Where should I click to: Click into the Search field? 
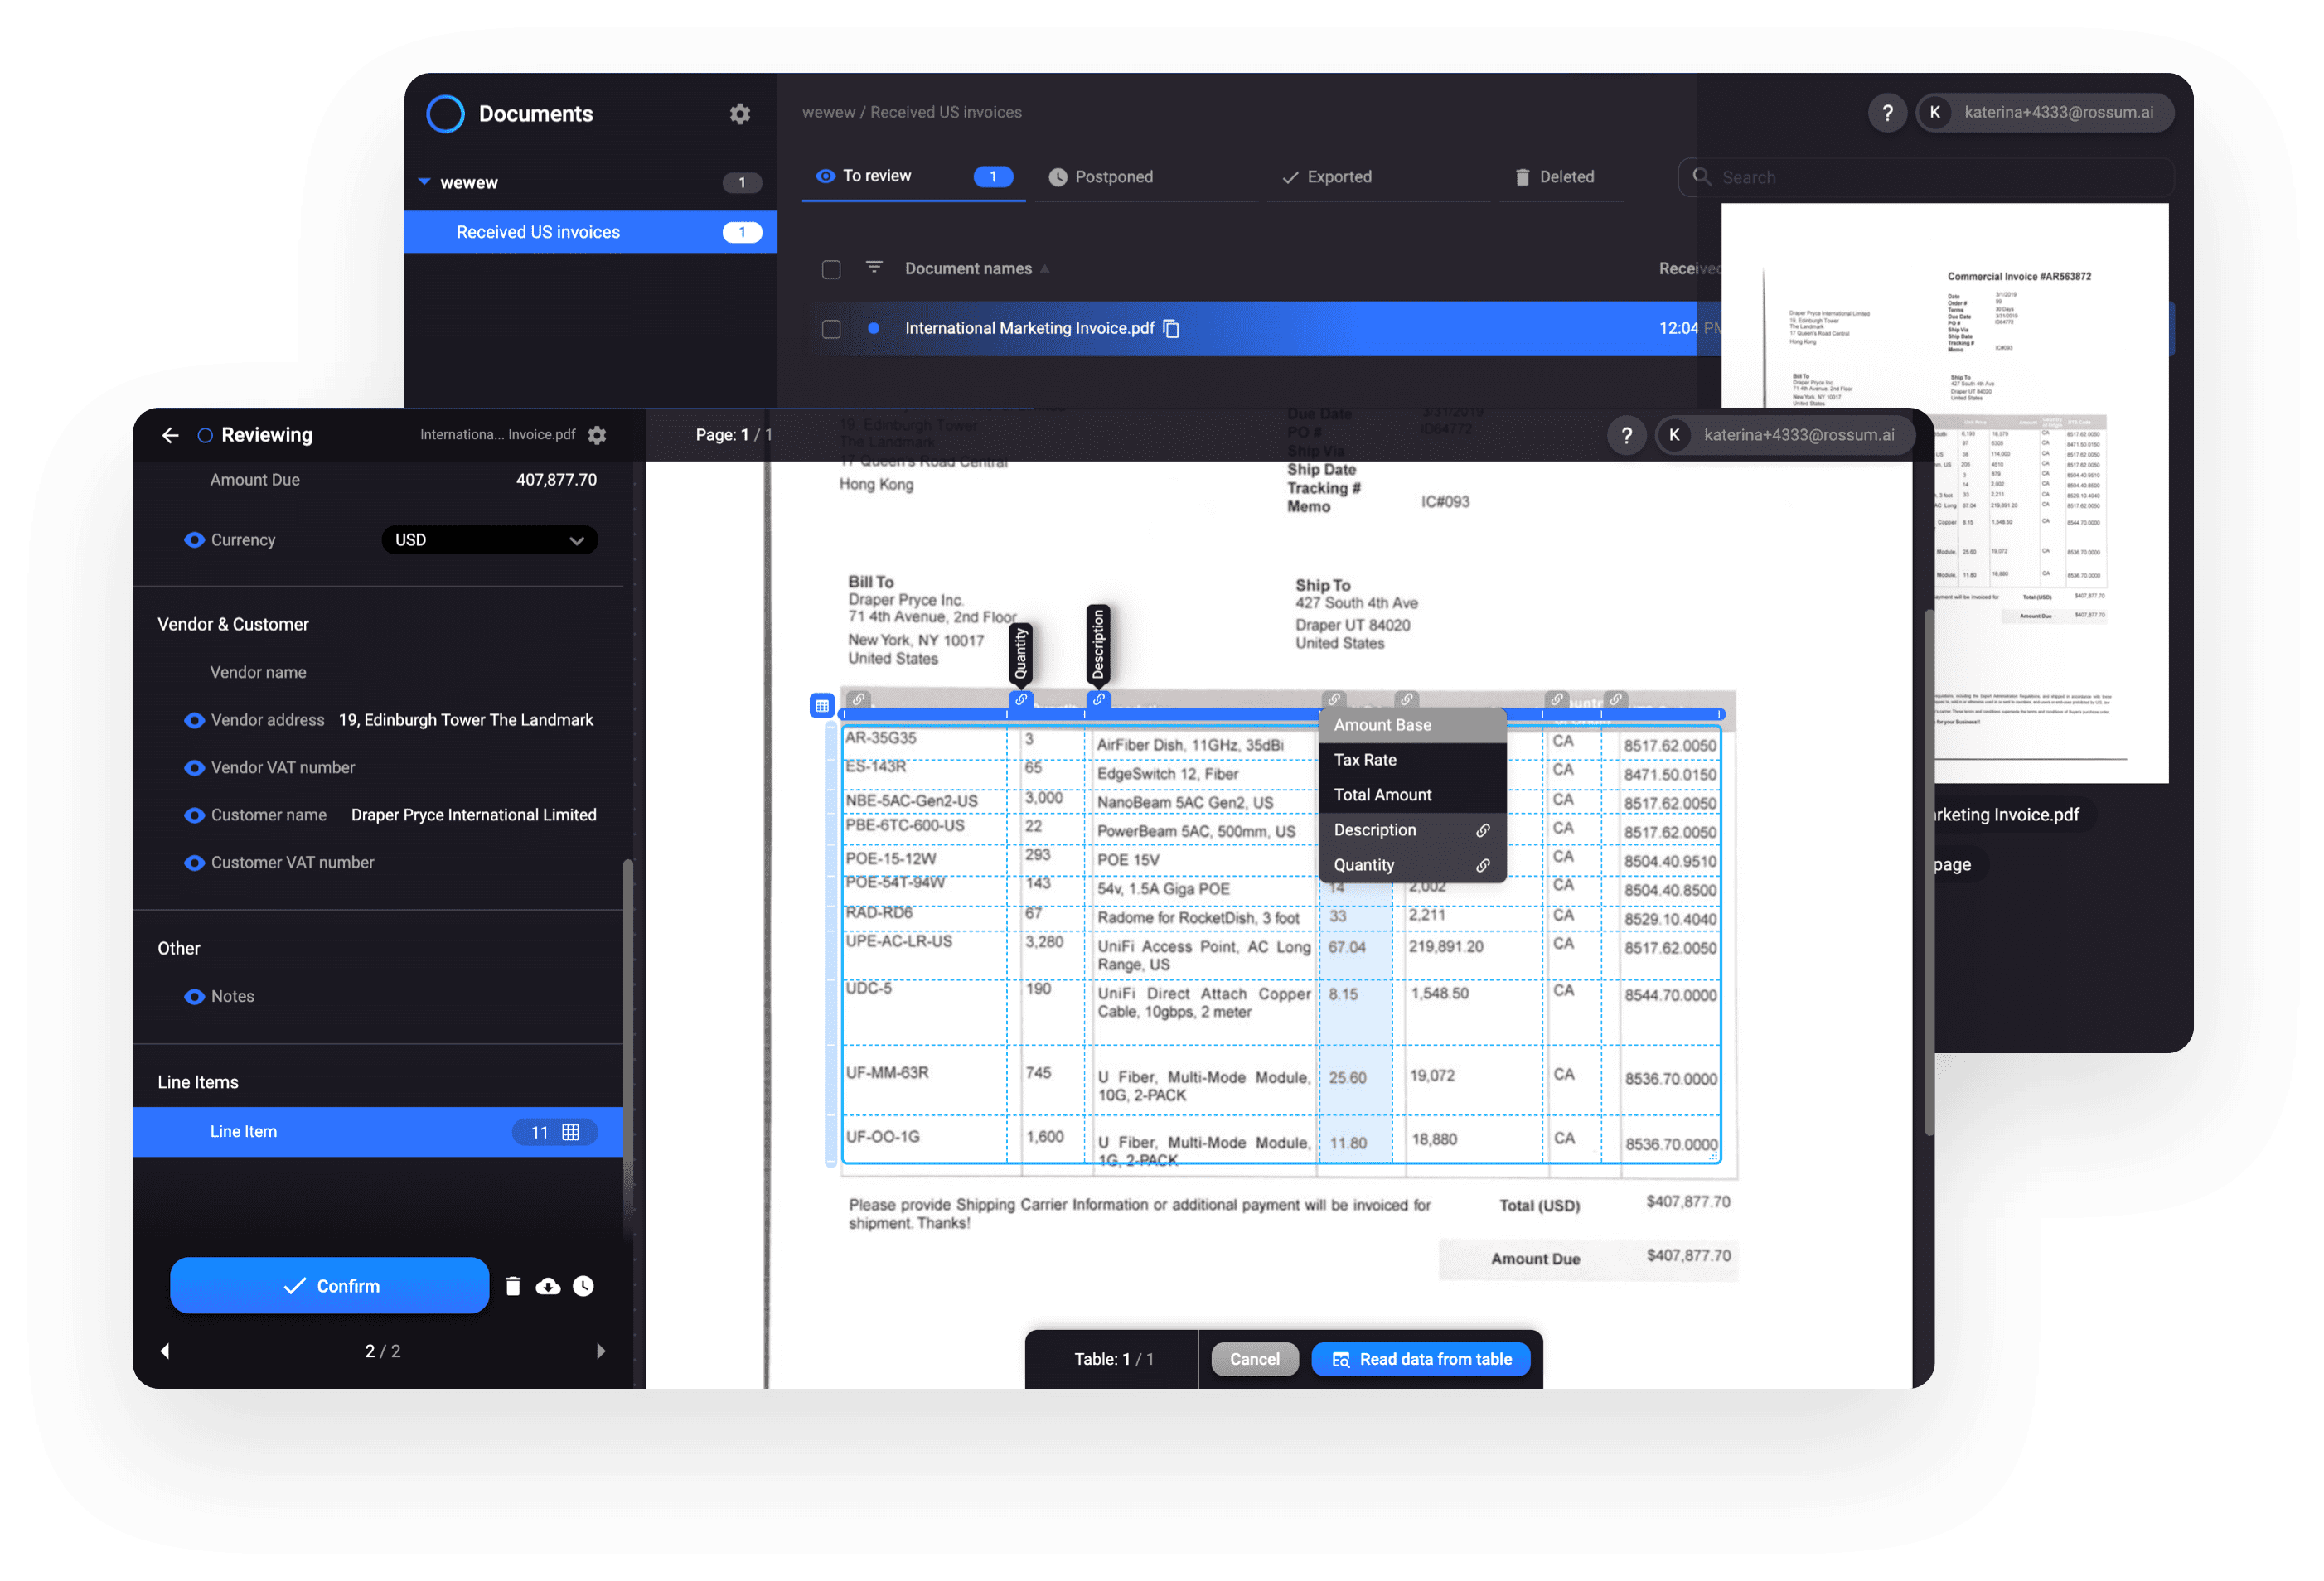pos(1925,177)
